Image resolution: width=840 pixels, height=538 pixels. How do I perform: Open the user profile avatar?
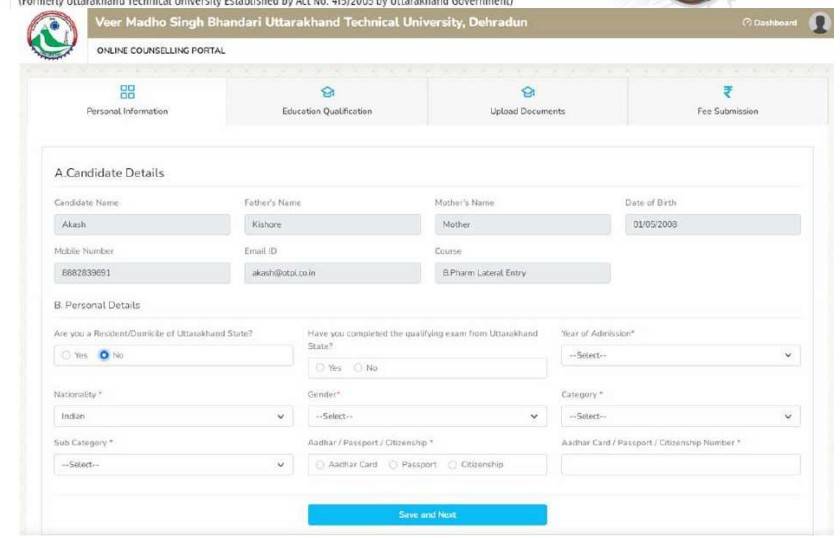820,23
